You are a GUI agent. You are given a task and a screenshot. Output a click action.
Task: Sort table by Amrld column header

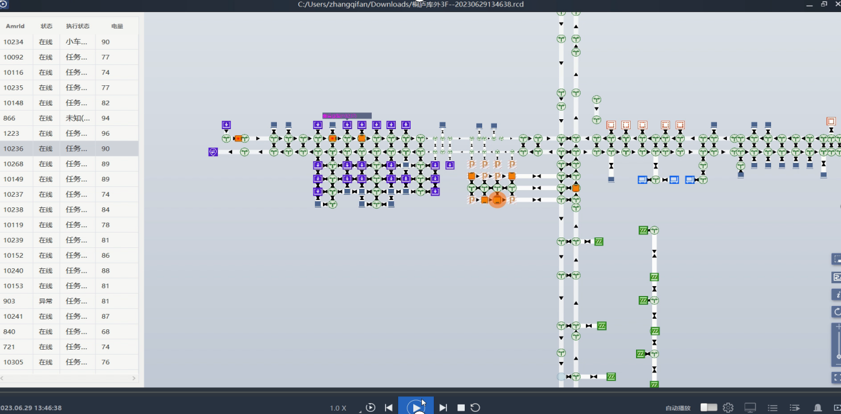coord(15,26)
